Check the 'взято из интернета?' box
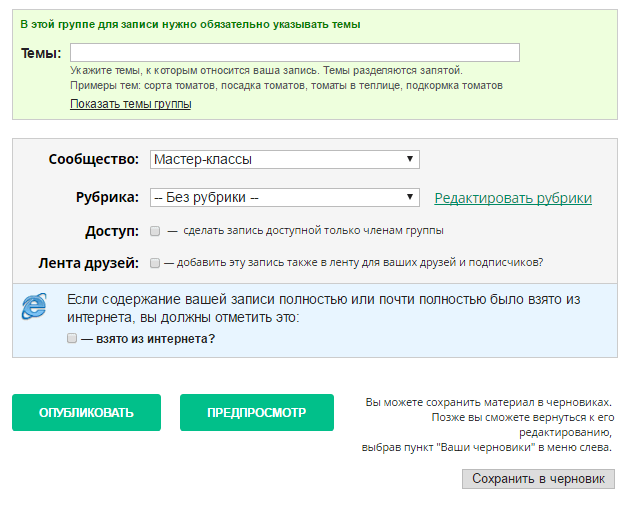 72,339
